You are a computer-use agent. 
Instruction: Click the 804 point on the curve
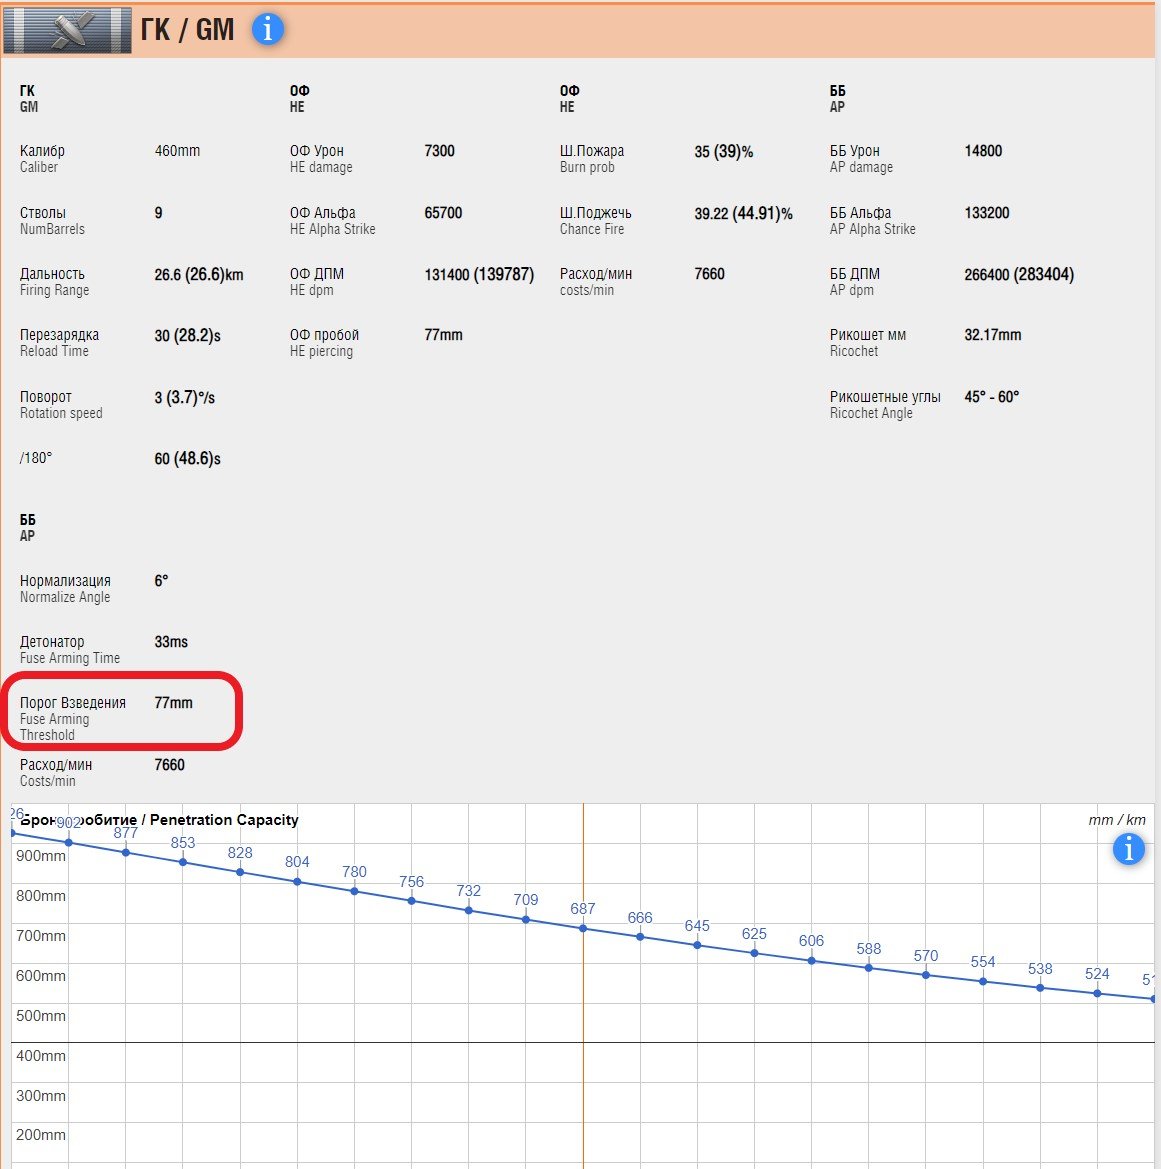tap(297, 881)
